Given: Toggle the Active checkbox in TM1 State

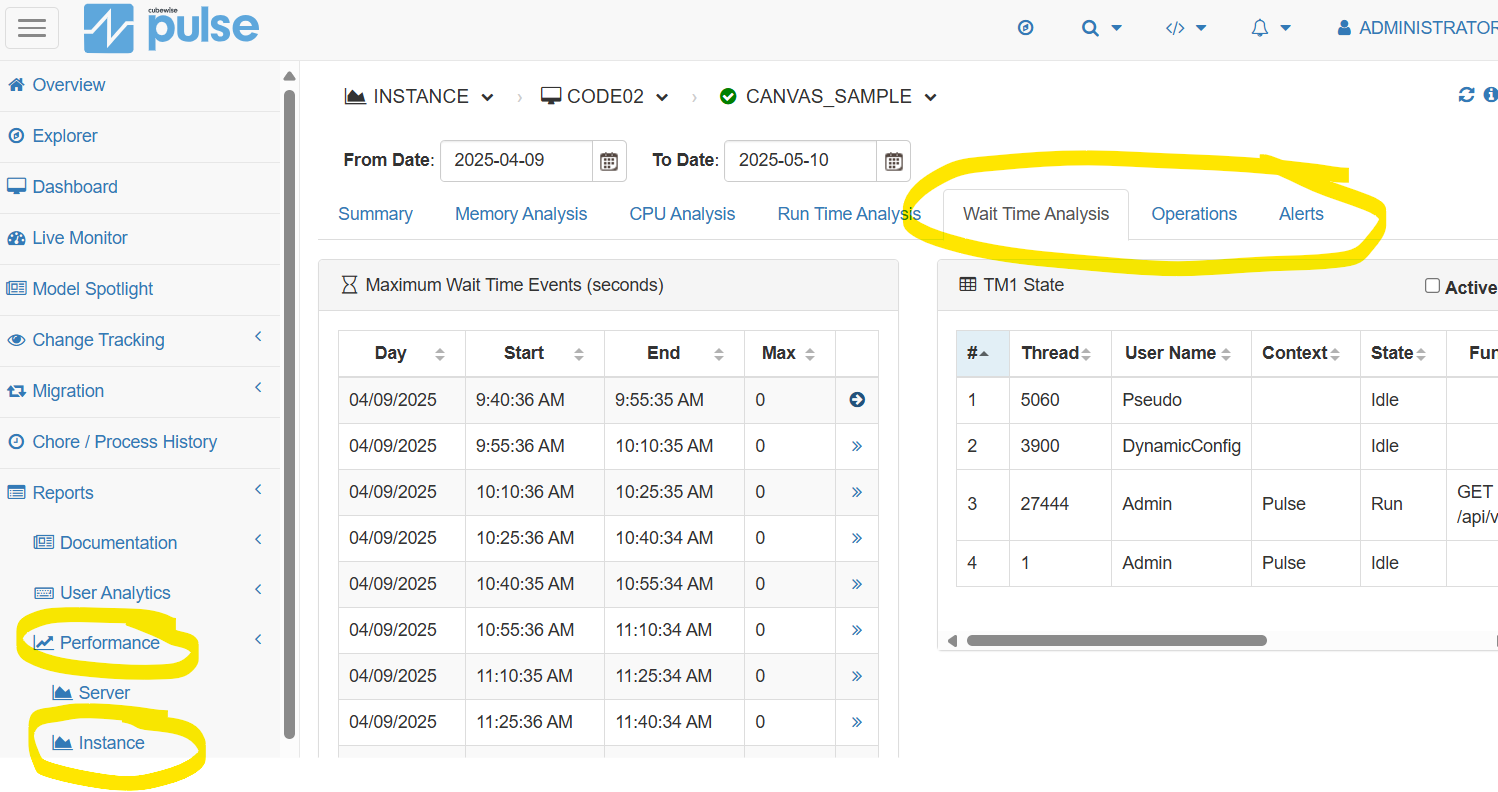Looking at the screenshot, I should [x=1432, y=286].
